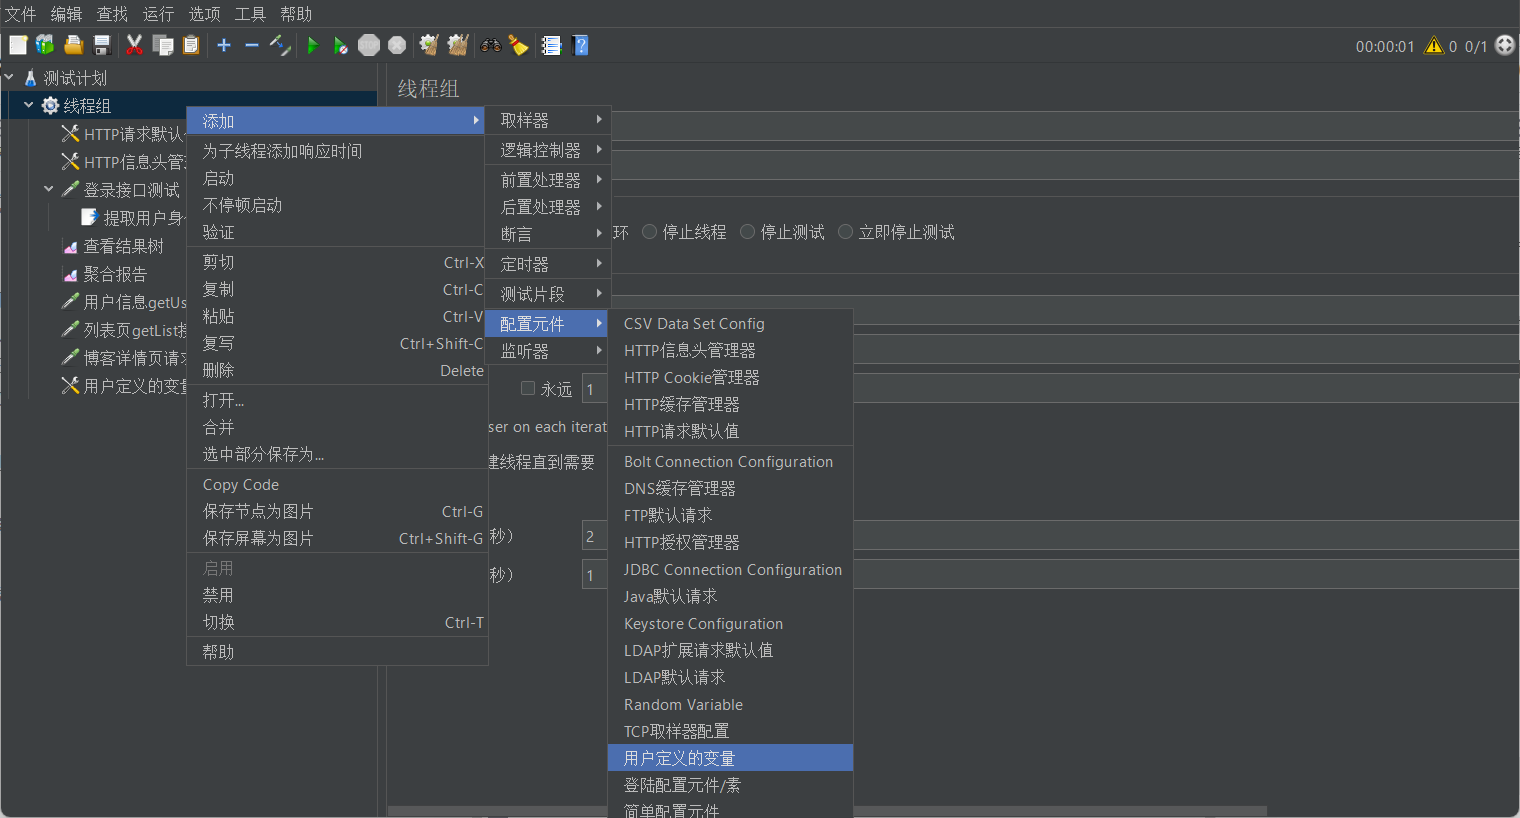Click the Save floppy disk icon
This screenshot has height=818, width=1520.
(x=101, y=45)
